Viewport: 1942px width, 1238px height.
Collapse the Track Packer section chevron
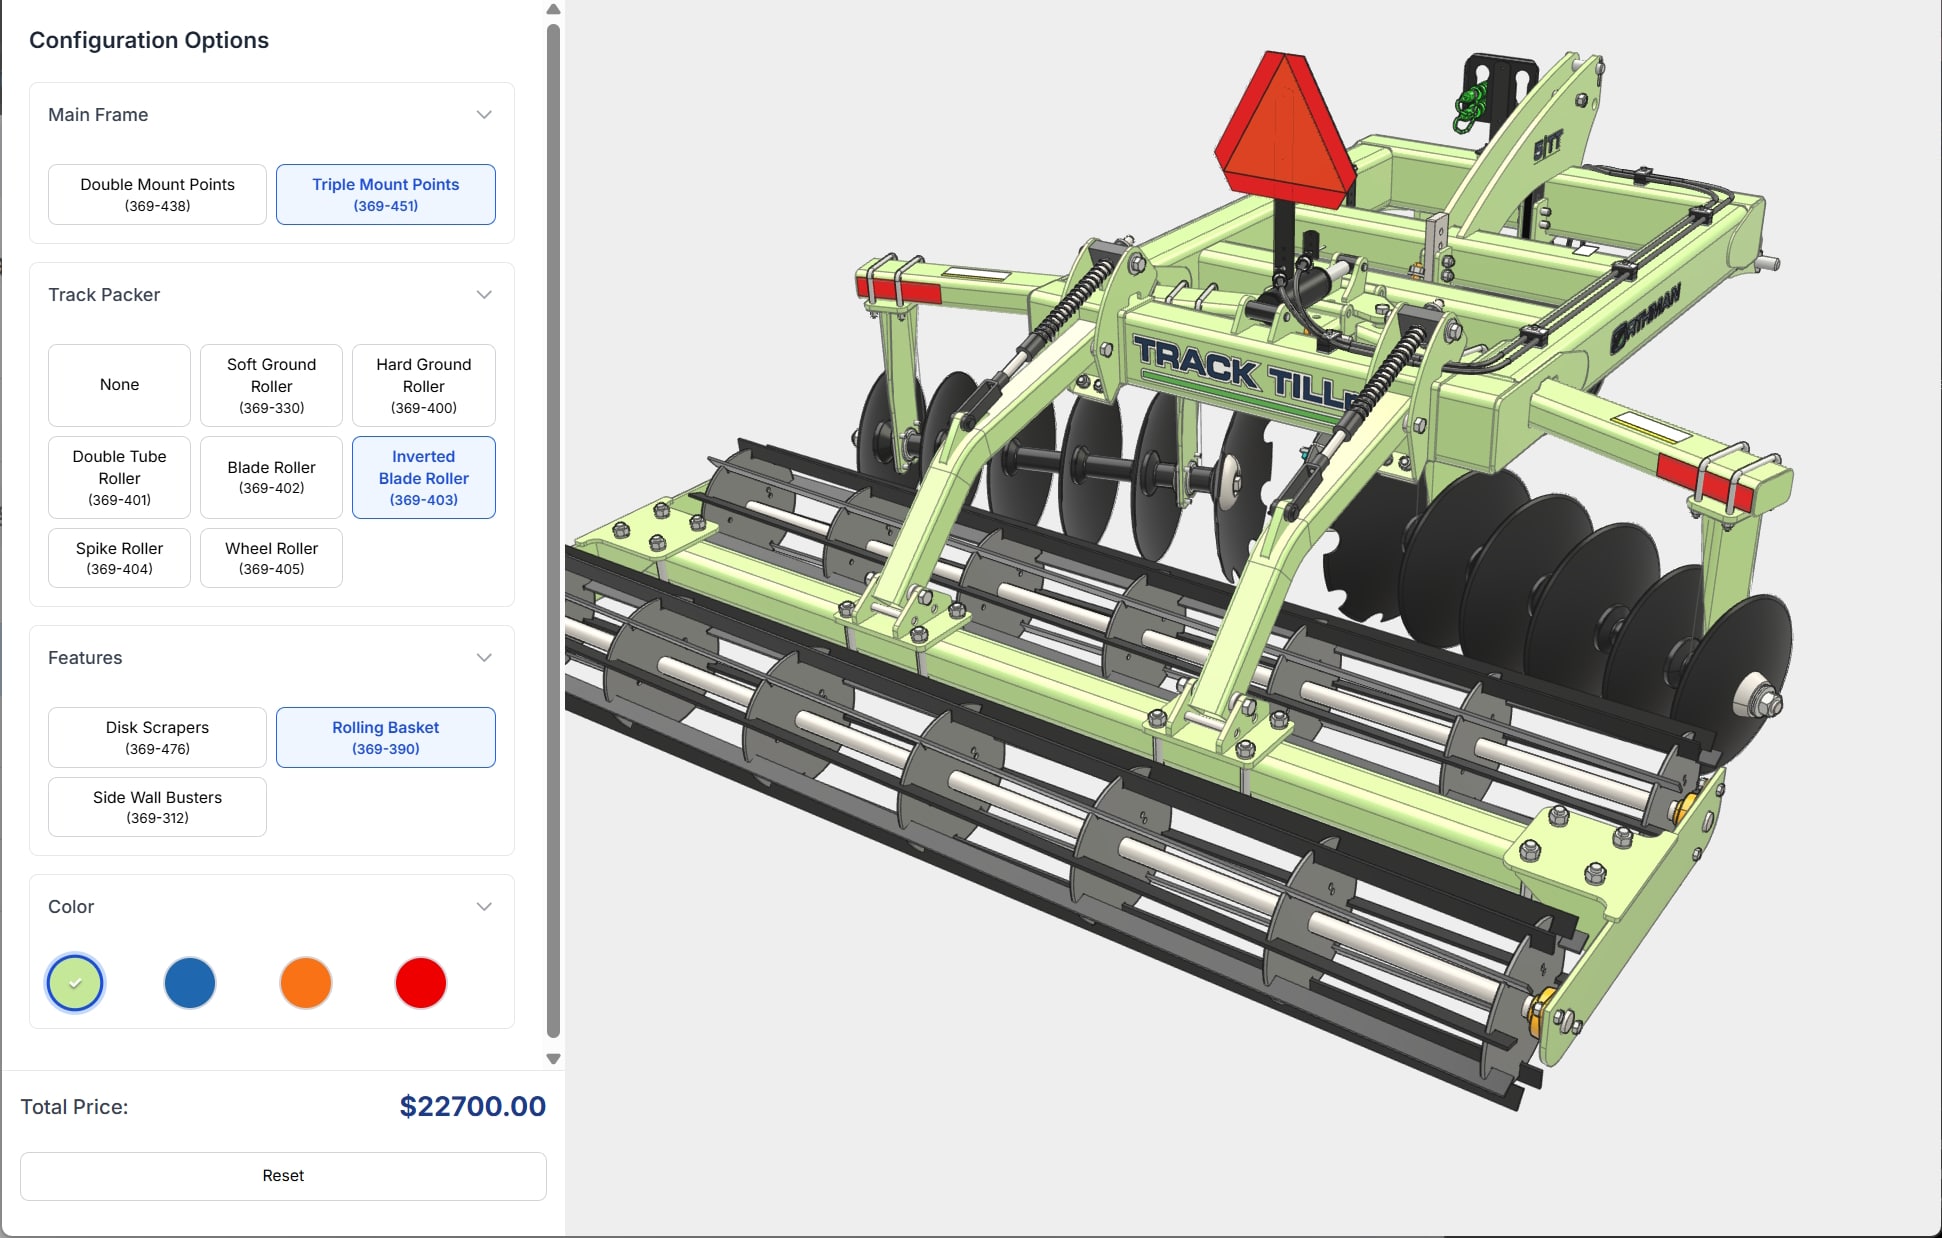click(x=484, y=295)
